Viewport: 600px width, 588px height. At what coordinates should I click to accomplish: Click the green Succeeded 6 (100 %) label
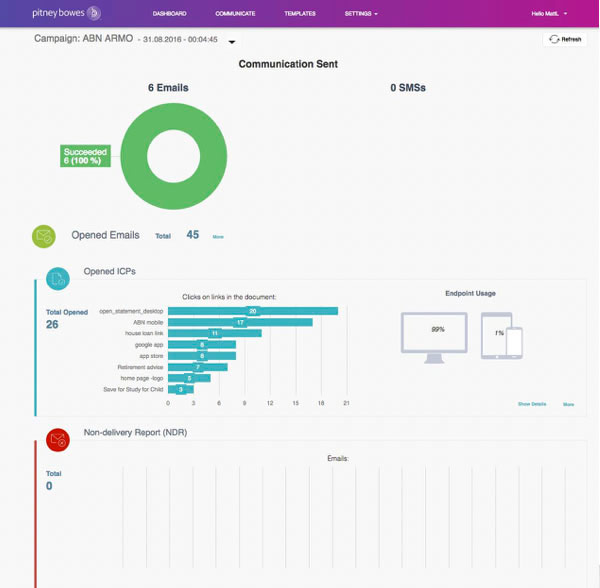[83, 156]
